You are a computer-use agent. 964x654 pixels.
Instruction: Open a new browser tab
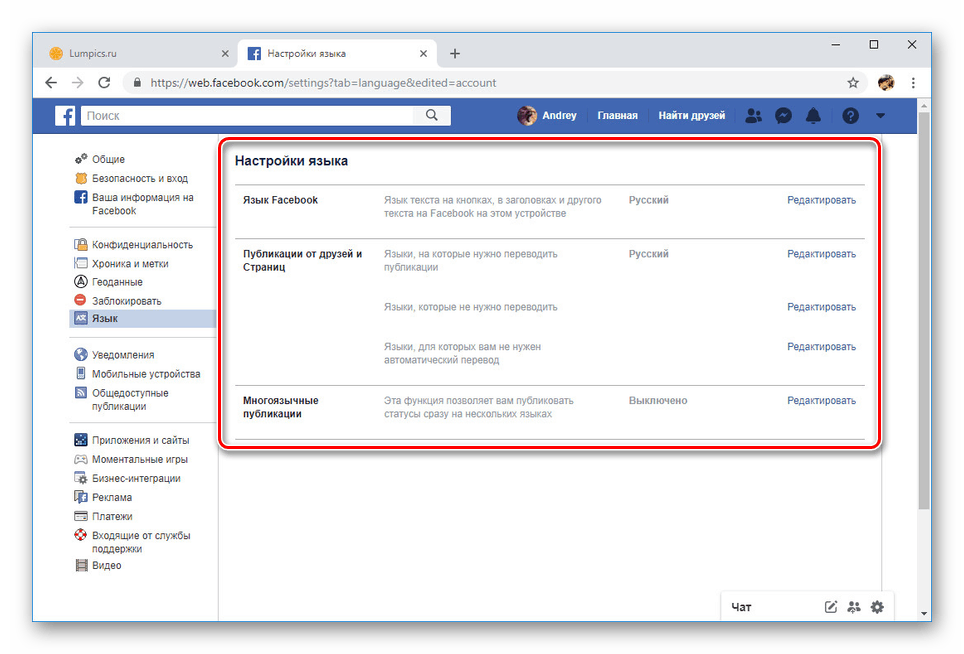tap(455, 53)
